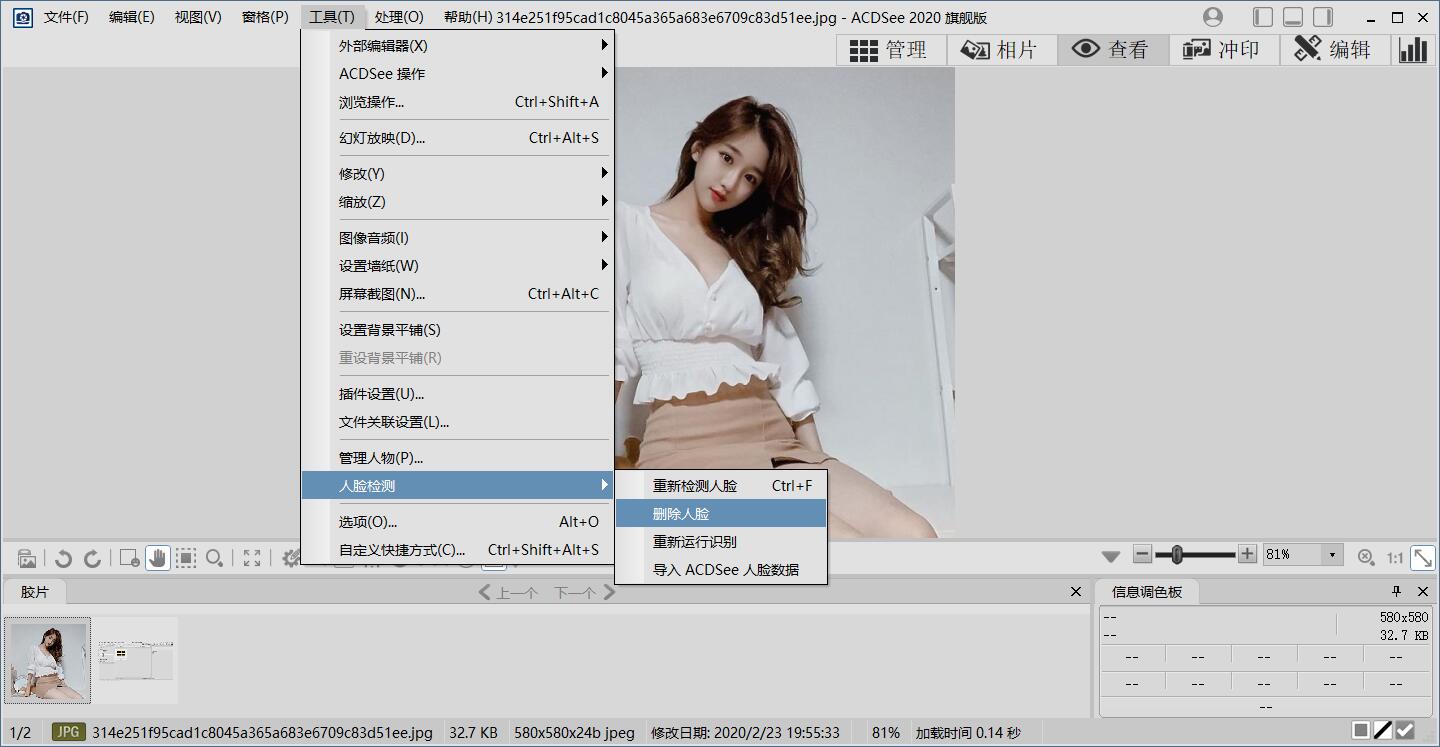Click the rotate right icon
1440x747 pixels.
[92, 558]
